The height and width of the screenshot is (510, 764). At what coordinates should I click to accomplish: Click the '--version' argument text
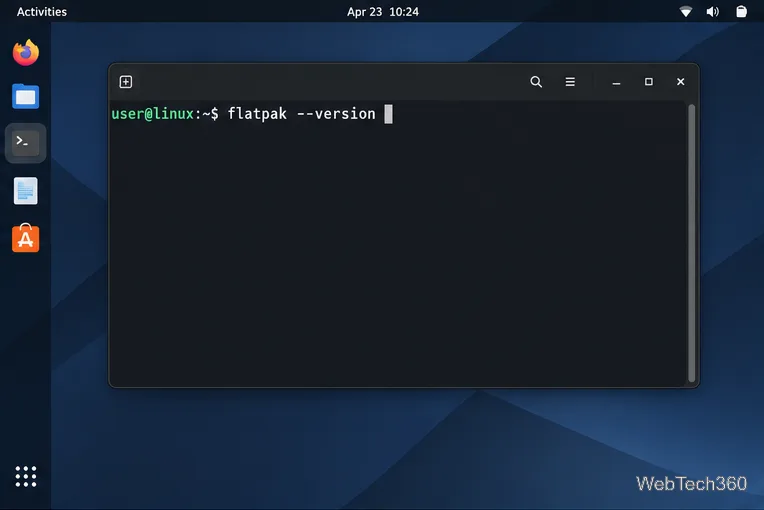tap(336, 114)
